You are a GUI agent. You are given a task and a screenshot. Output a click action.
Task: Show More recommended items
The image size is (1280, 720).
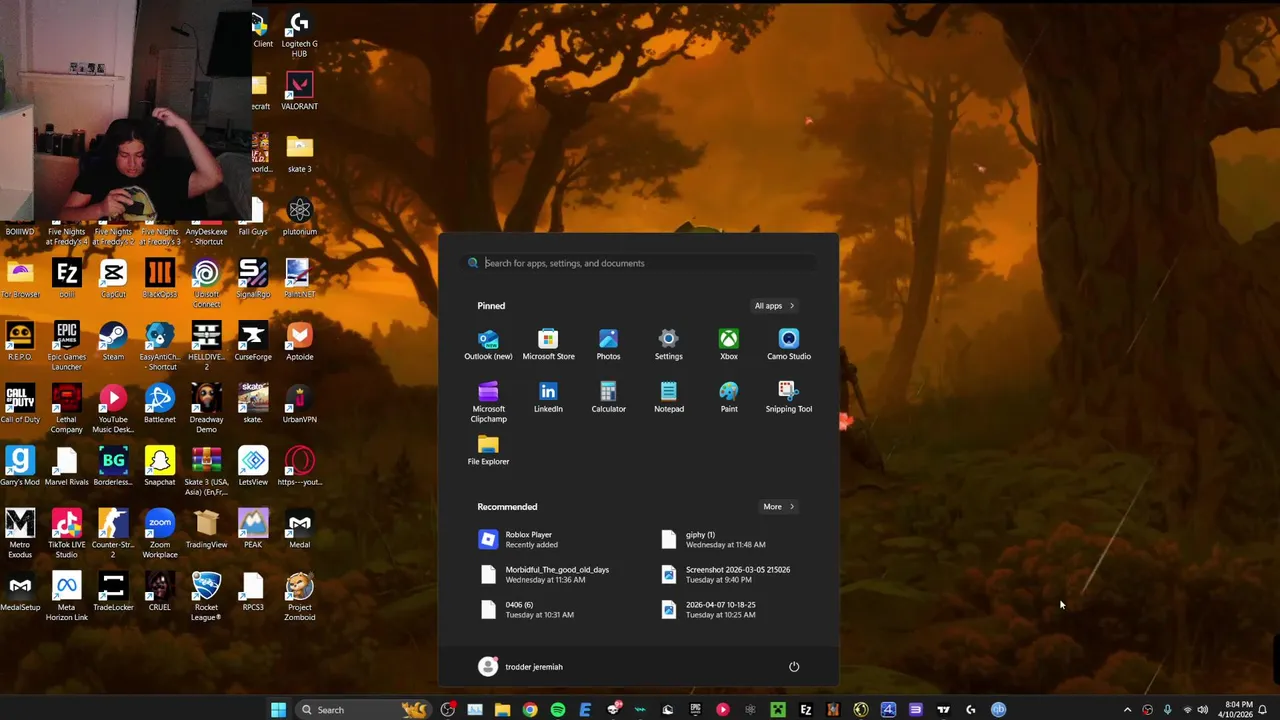(x=778, y=507)
